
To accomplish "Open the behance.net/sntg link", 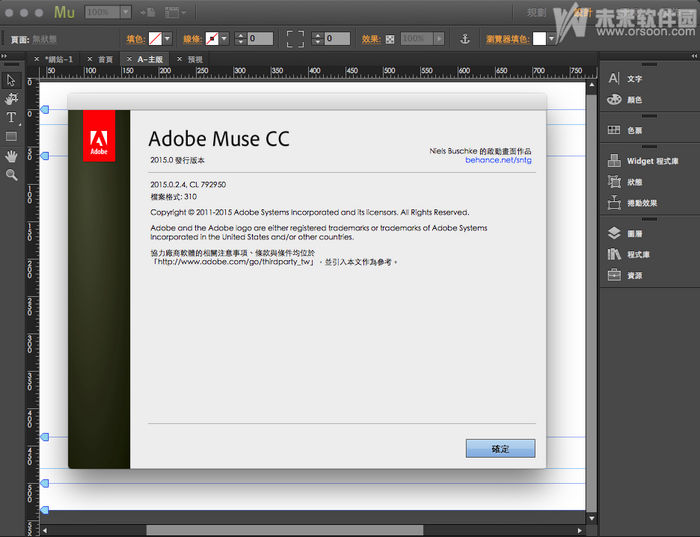I will point(498,160).
